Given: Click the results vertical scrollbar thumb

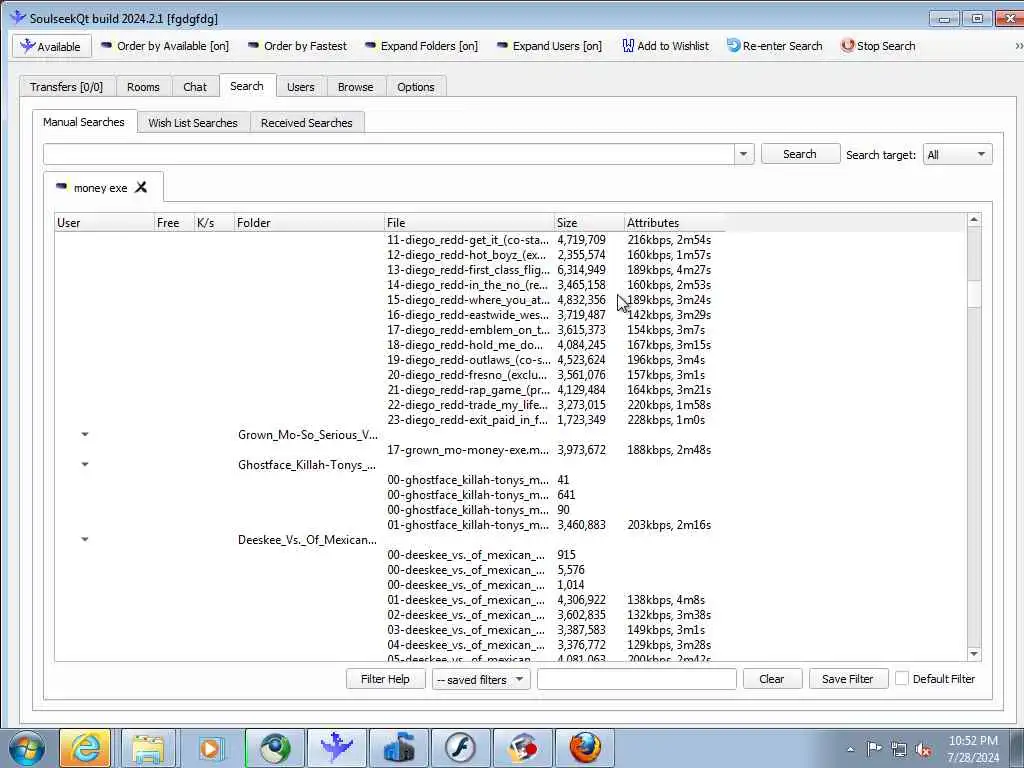Looking at the screenshot, I should pos(974,294).
